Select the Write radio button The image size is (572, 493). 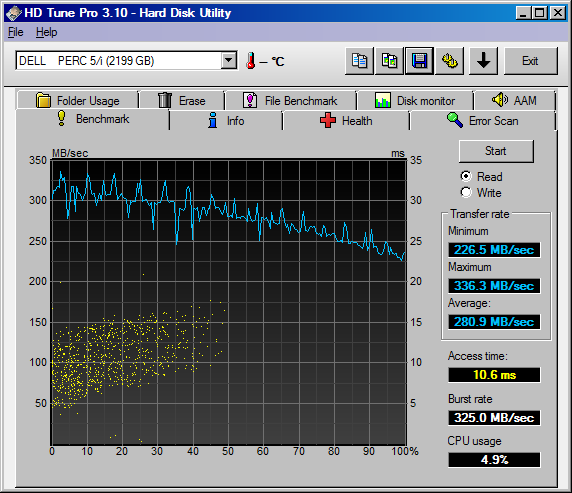click(x=466, y=192)
